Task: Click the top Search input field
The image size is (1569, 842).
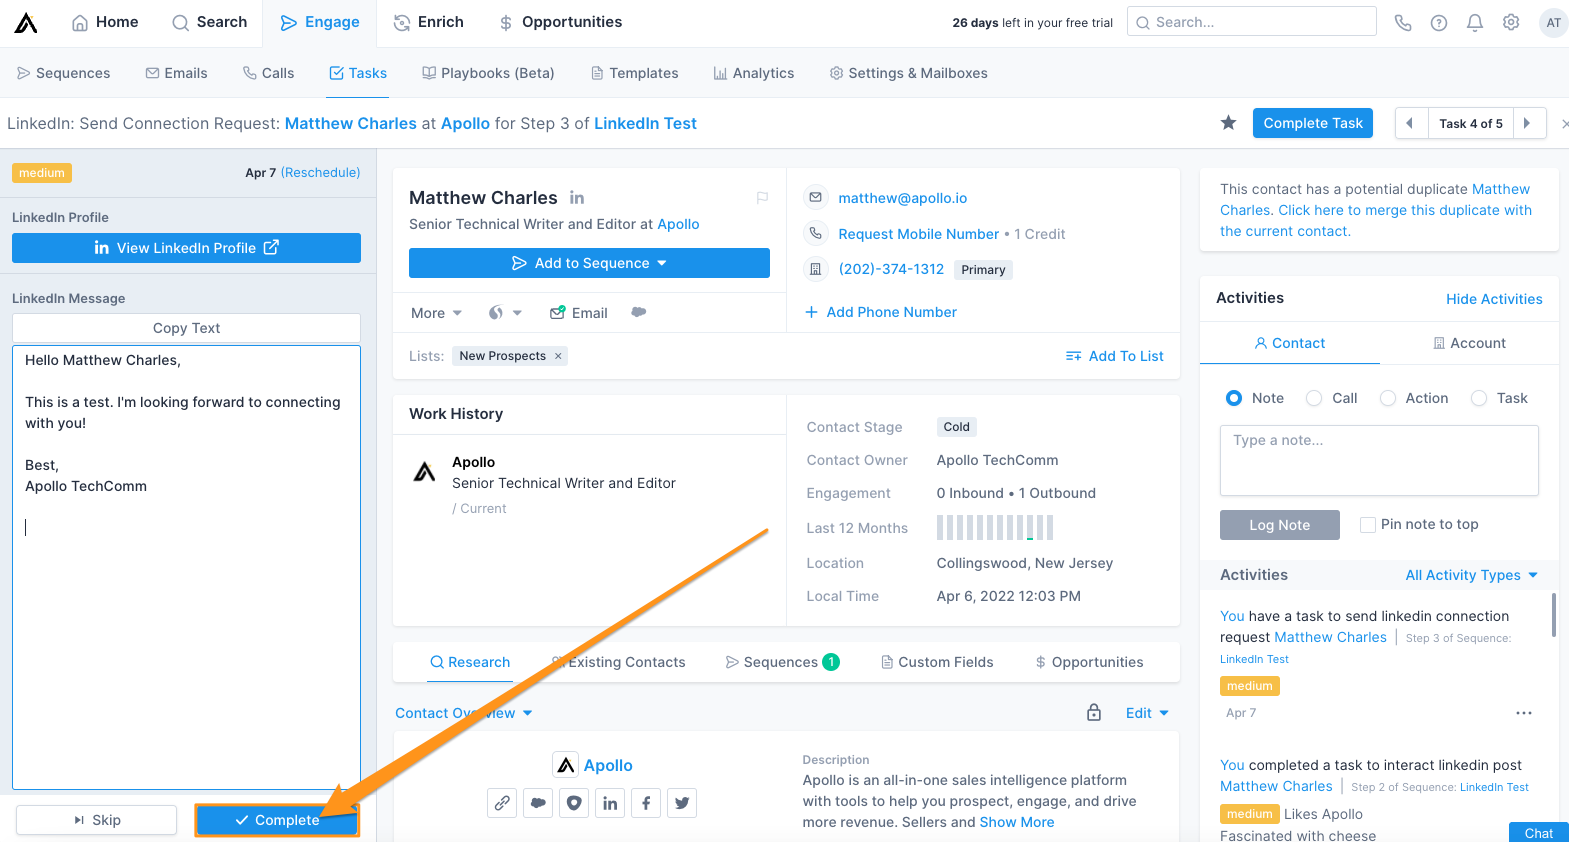Action: coord(1252,22)
